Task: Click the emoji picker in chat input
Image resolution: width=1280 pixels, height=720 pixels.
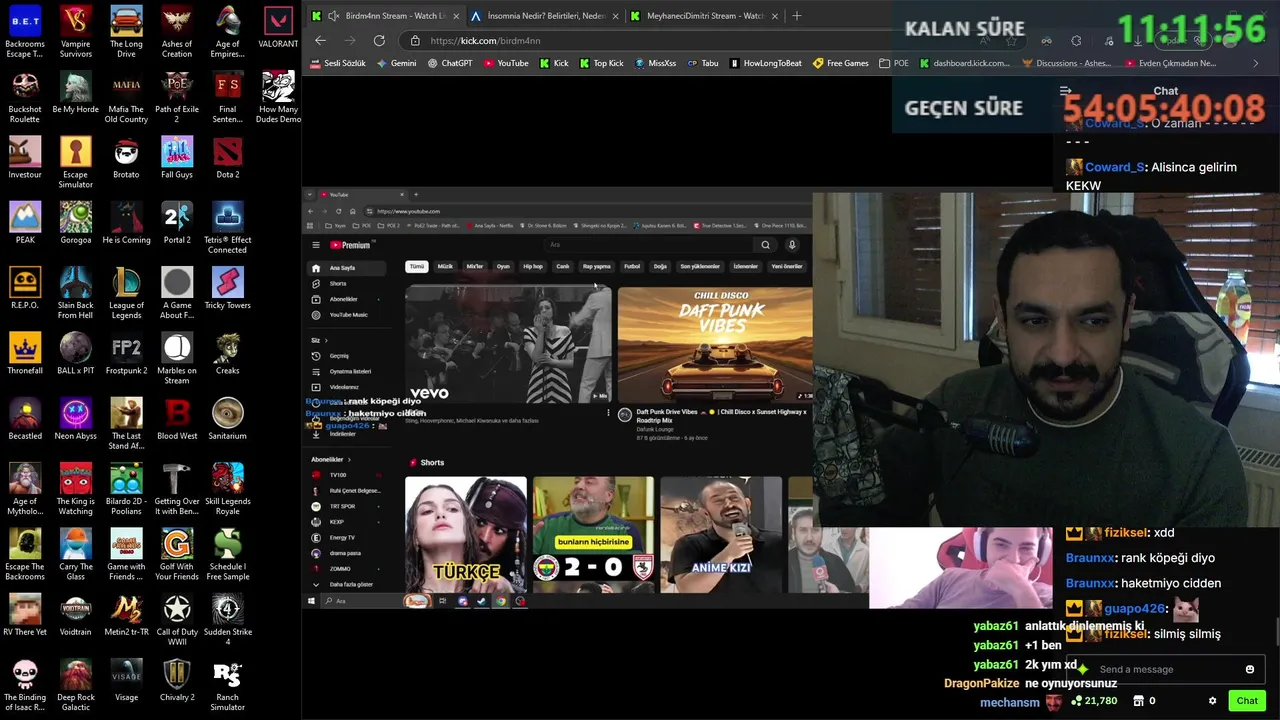Action: coord(1249,669)
